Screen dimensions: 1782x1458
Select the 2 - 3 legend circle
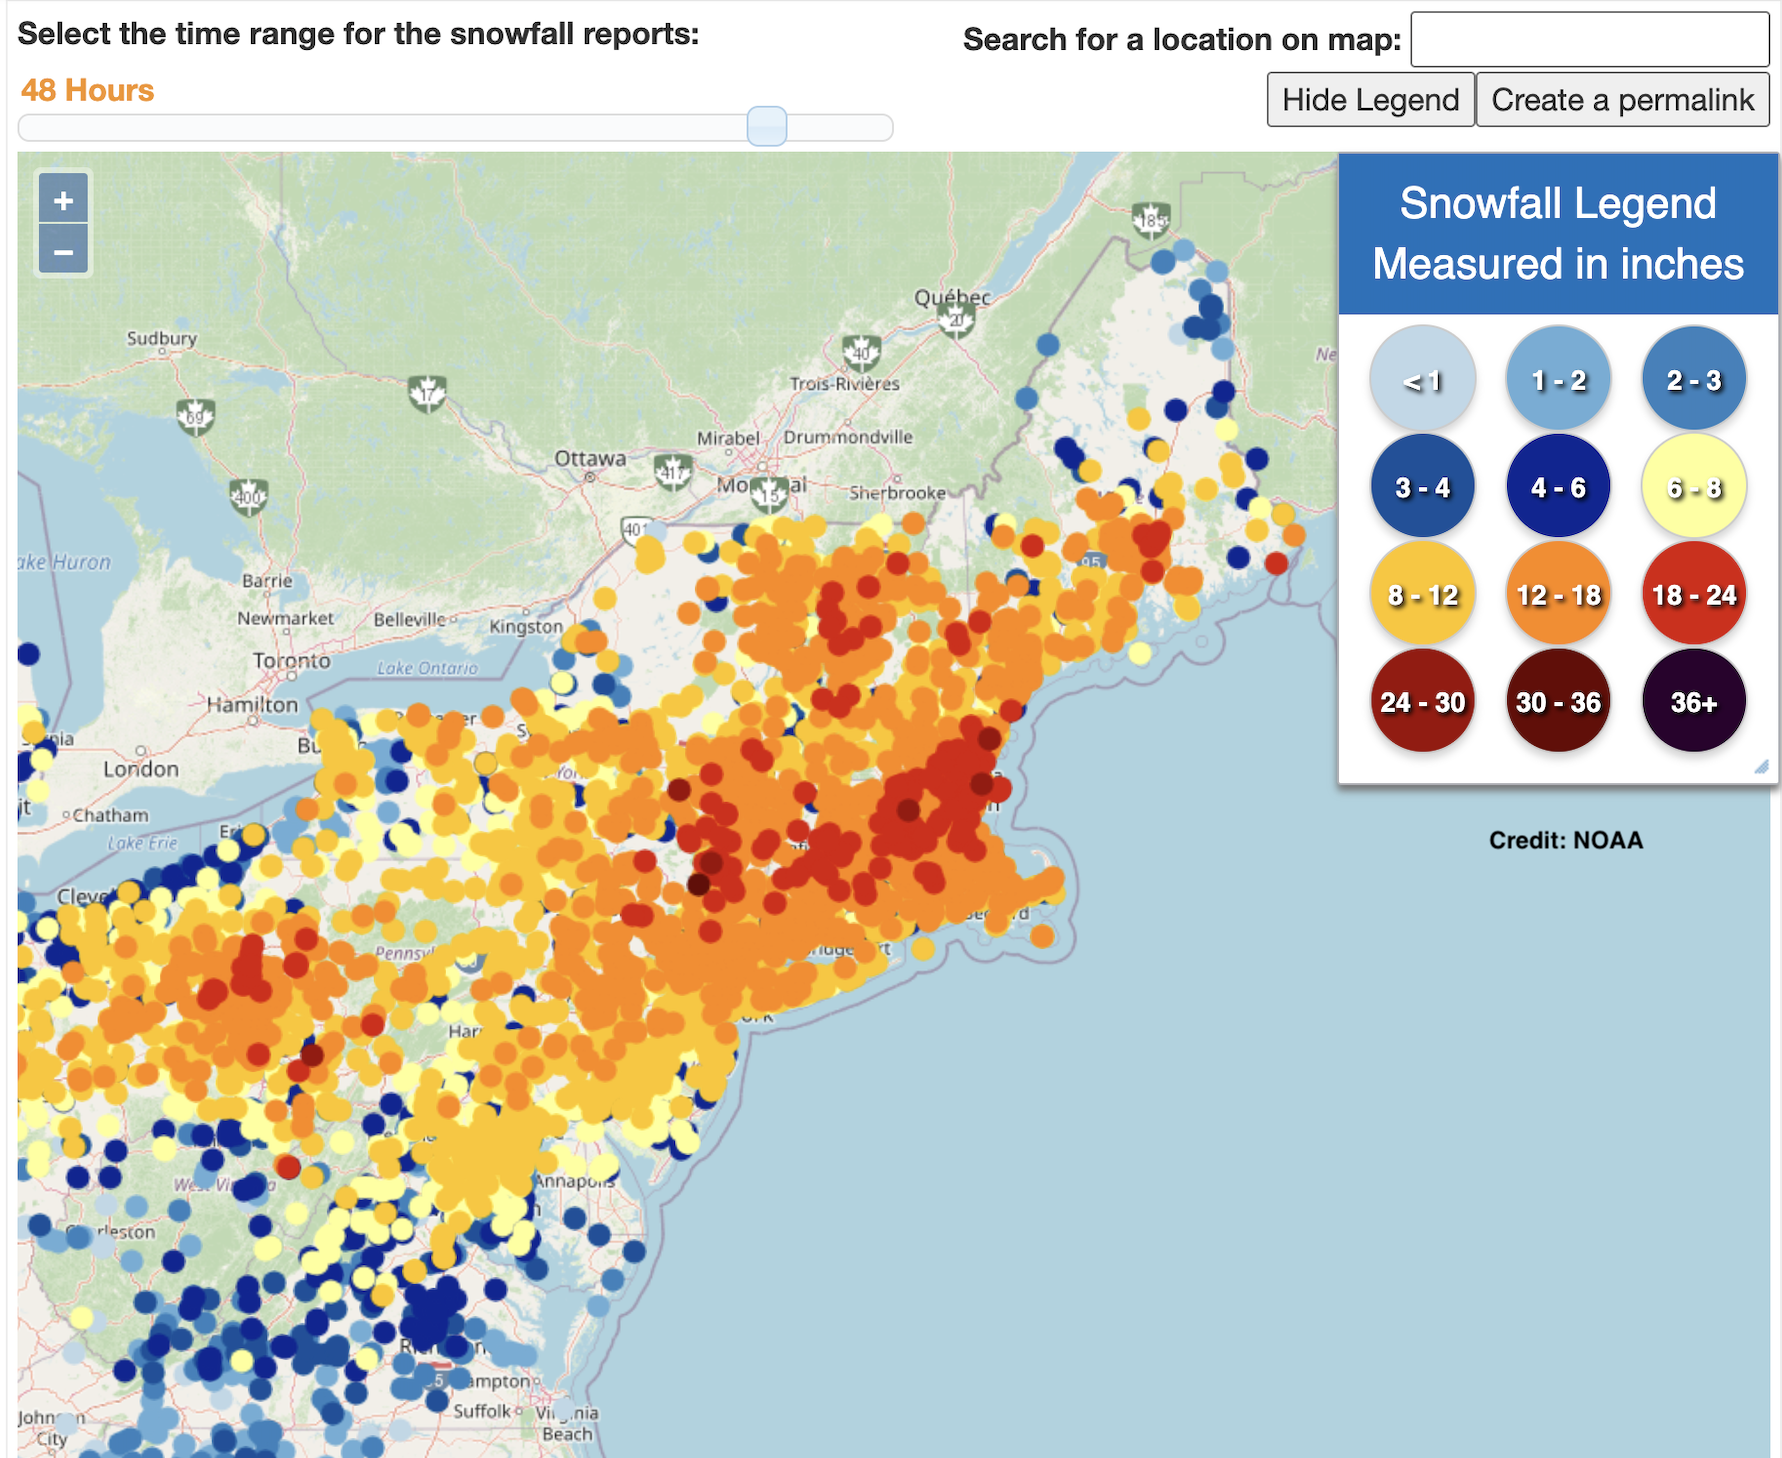click(x=1694, y=378)
